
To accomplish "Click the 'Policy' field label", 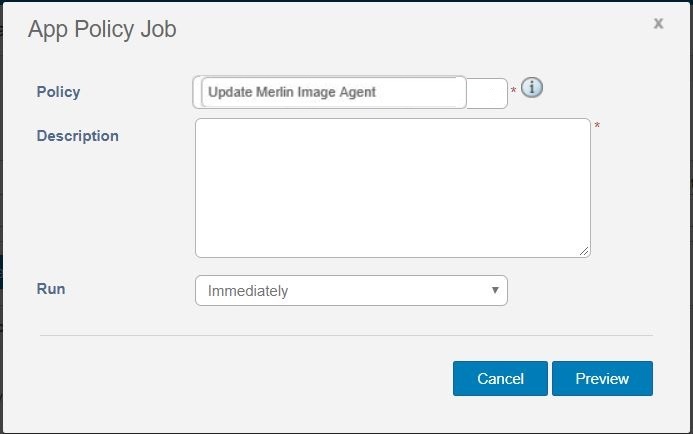I will tap(58, 92).
